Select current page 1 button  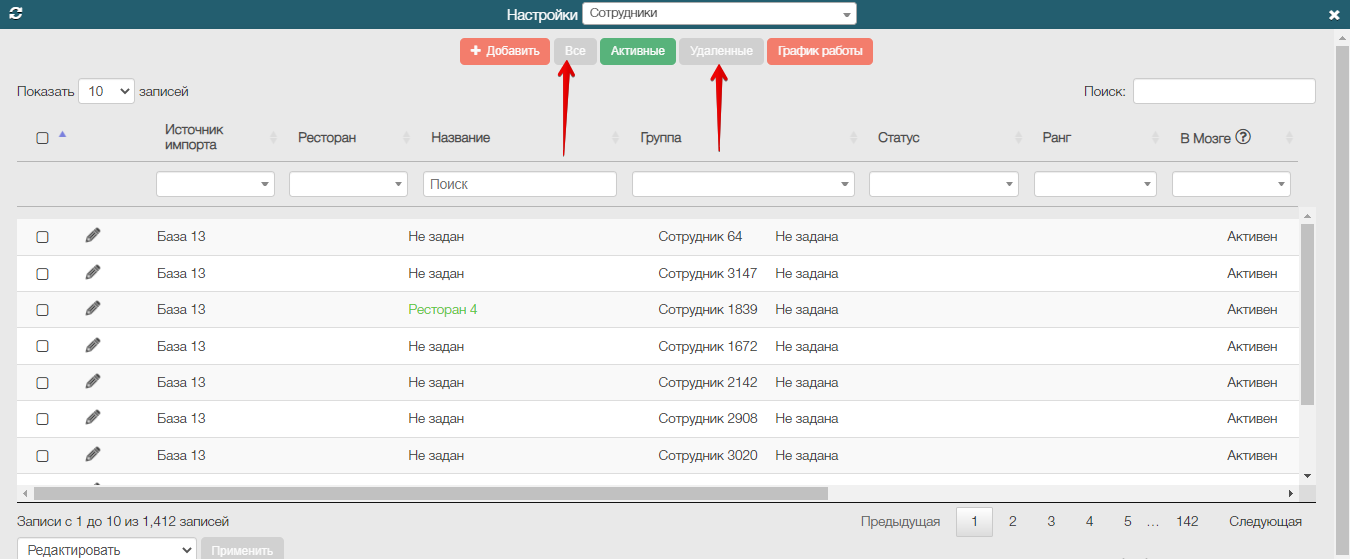[974, 521]
